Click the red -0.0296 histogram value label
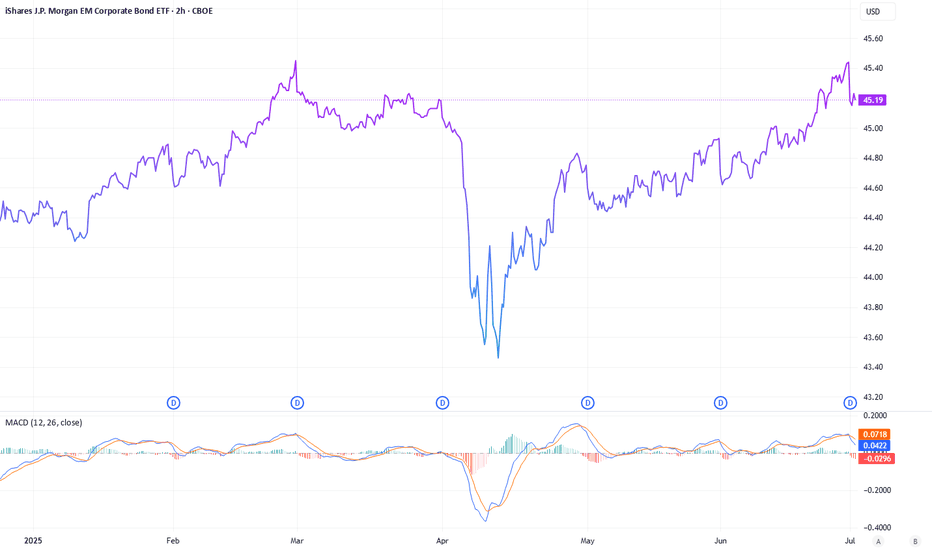 [x=877, y=458]
